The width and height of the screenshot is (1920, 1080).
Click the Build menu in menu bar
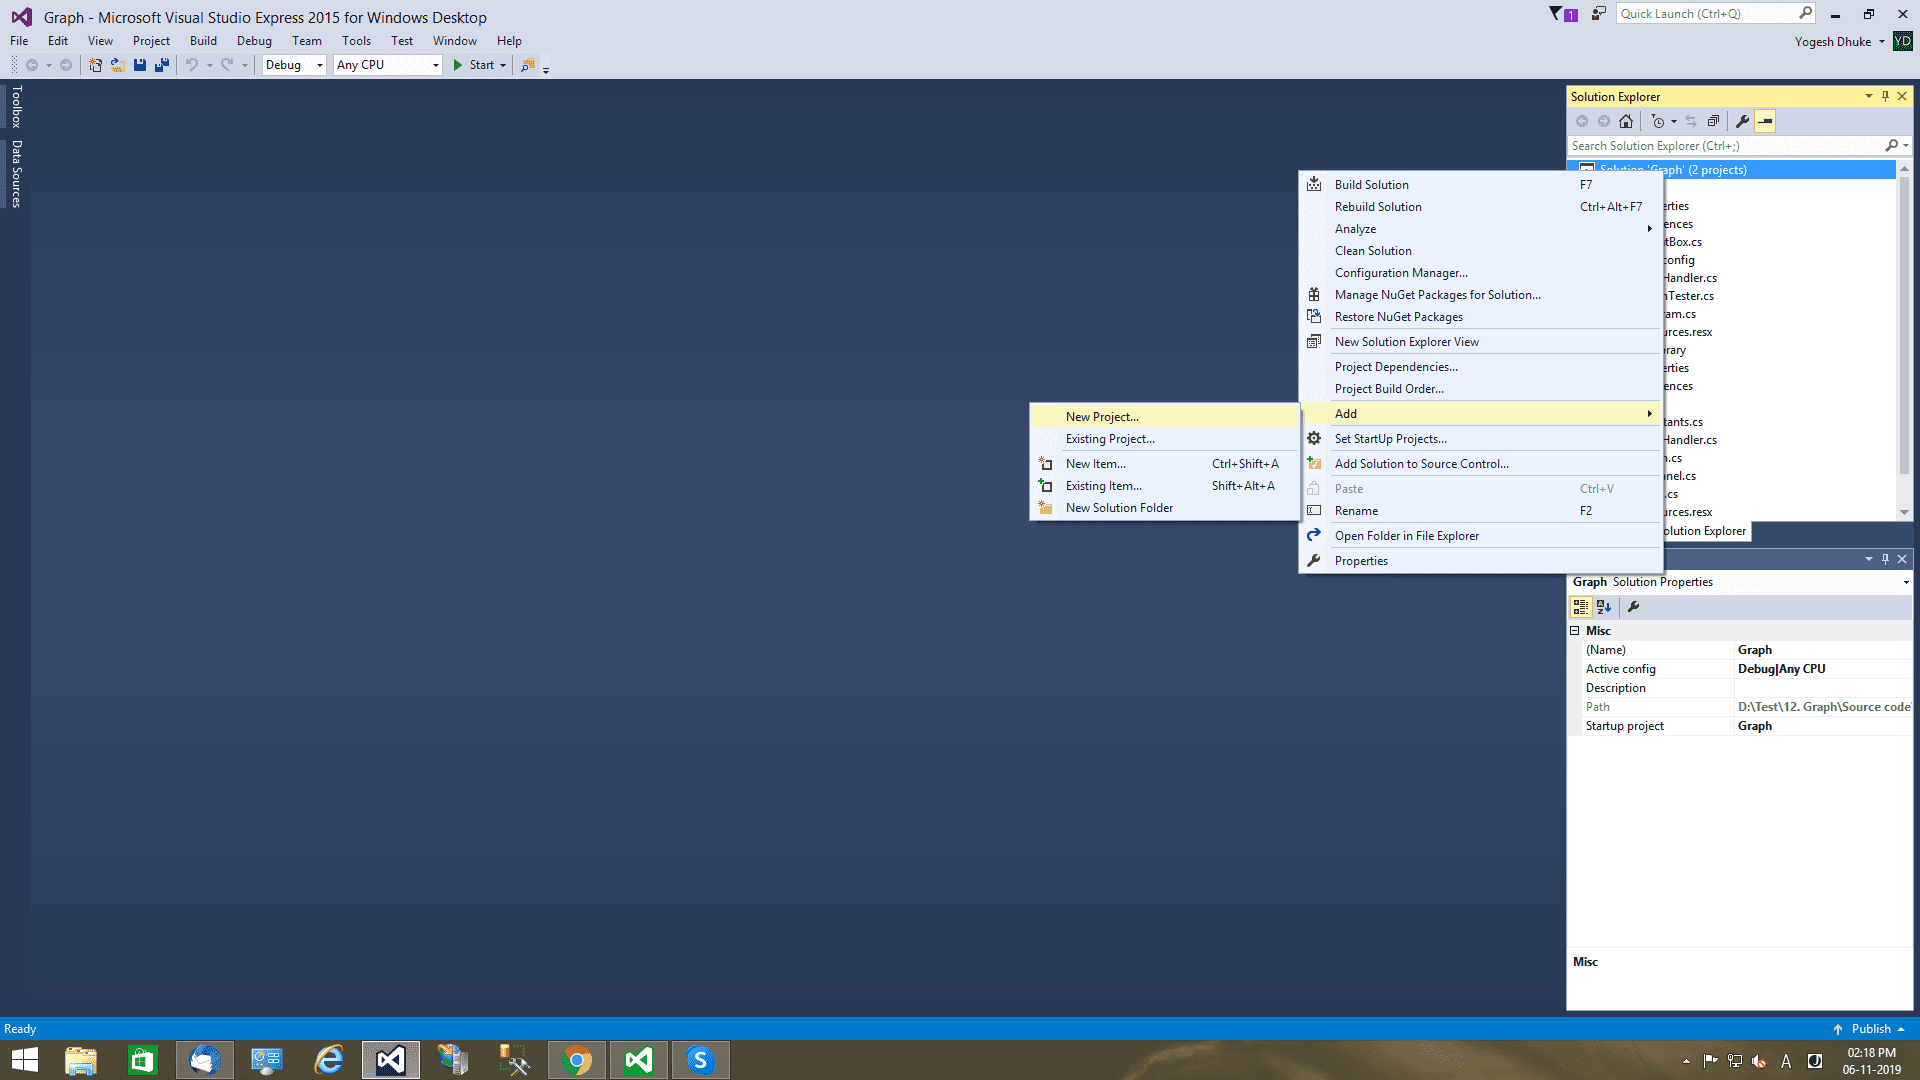click(x=203, y=40)
